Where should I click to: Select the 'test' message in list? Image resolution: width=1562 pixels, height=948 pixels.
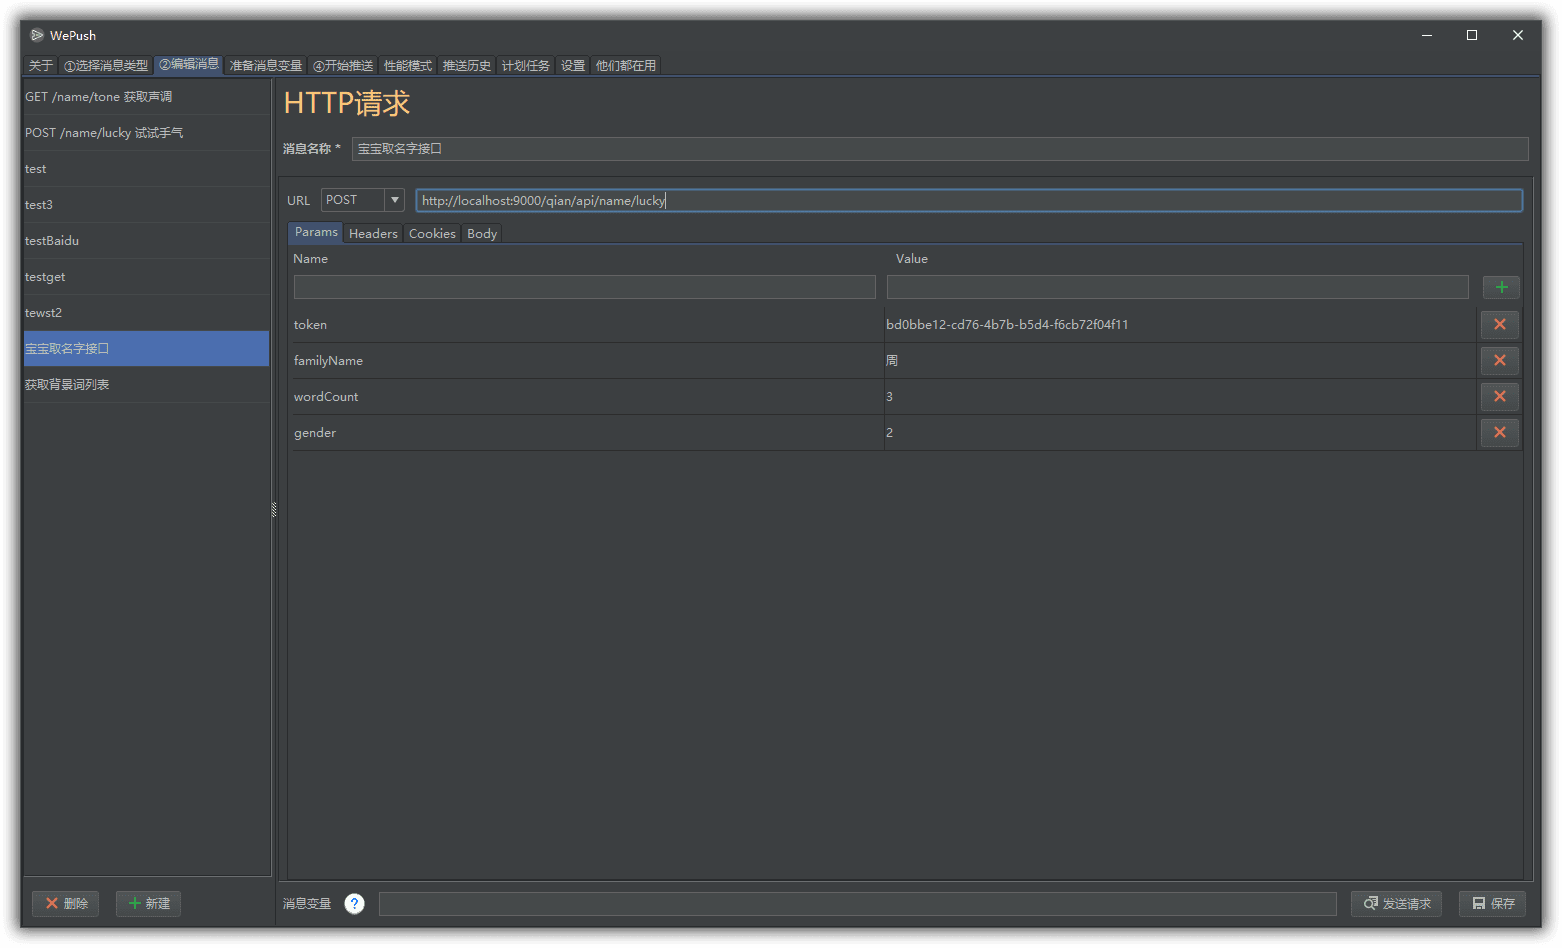point(146,169)
